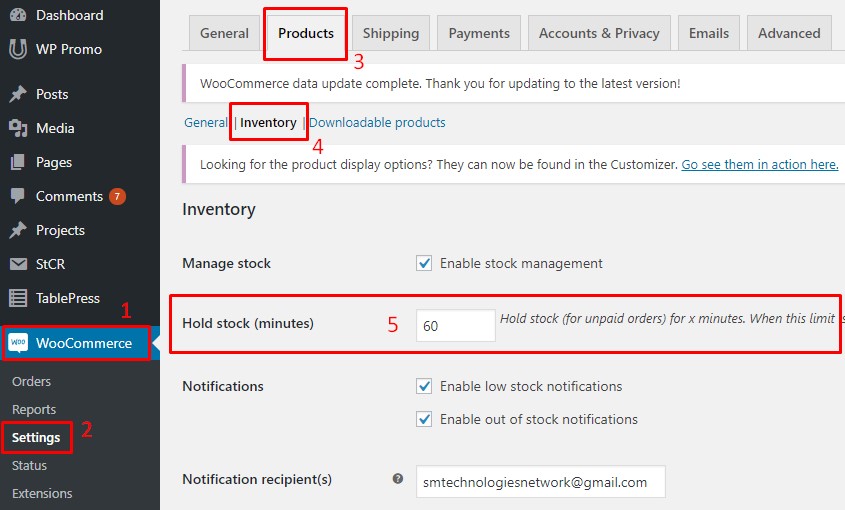The image size is (845, 510).
Task: Toggle Enable out of stock notifications
Action: click(x=424, y=419)
